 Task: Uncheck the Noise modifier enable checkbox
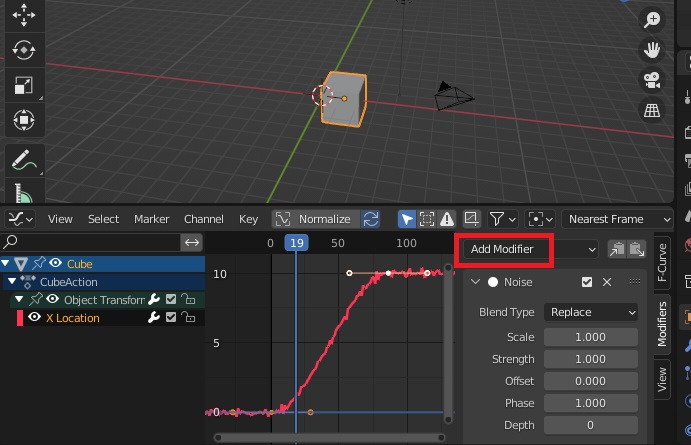(x=587, y=282)
